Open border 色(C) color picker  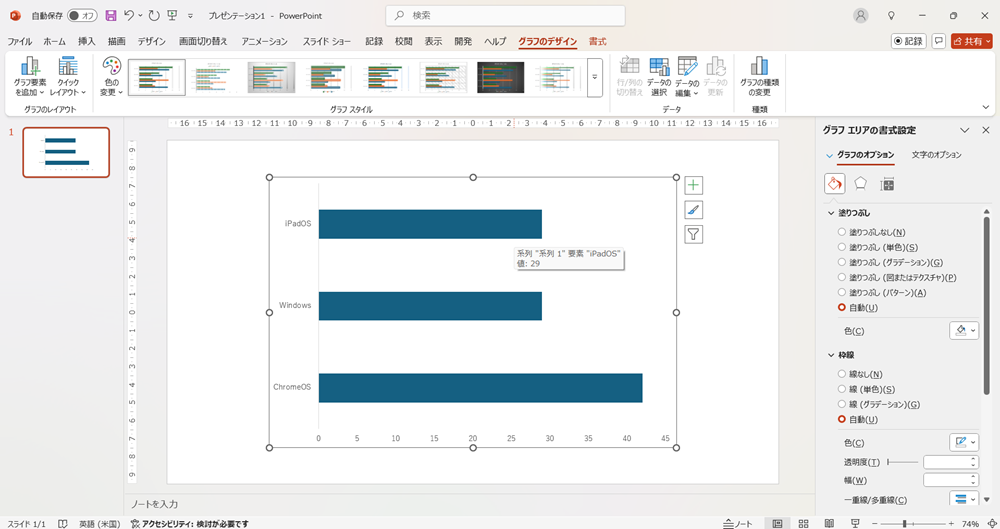pyautogui.click(x=963, y=442)
